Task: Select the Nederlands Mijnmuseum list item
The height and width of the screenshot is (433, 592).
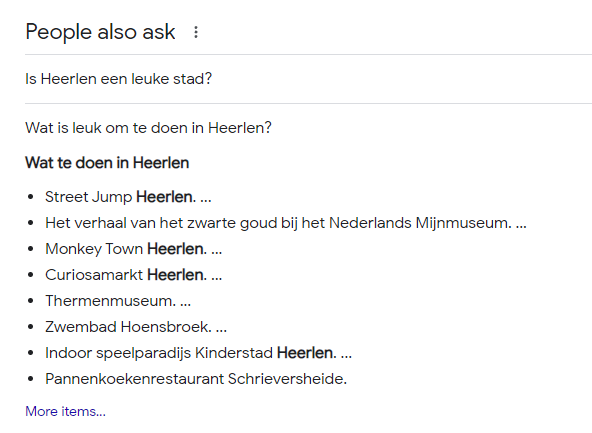Action: [x=285, y=223]
